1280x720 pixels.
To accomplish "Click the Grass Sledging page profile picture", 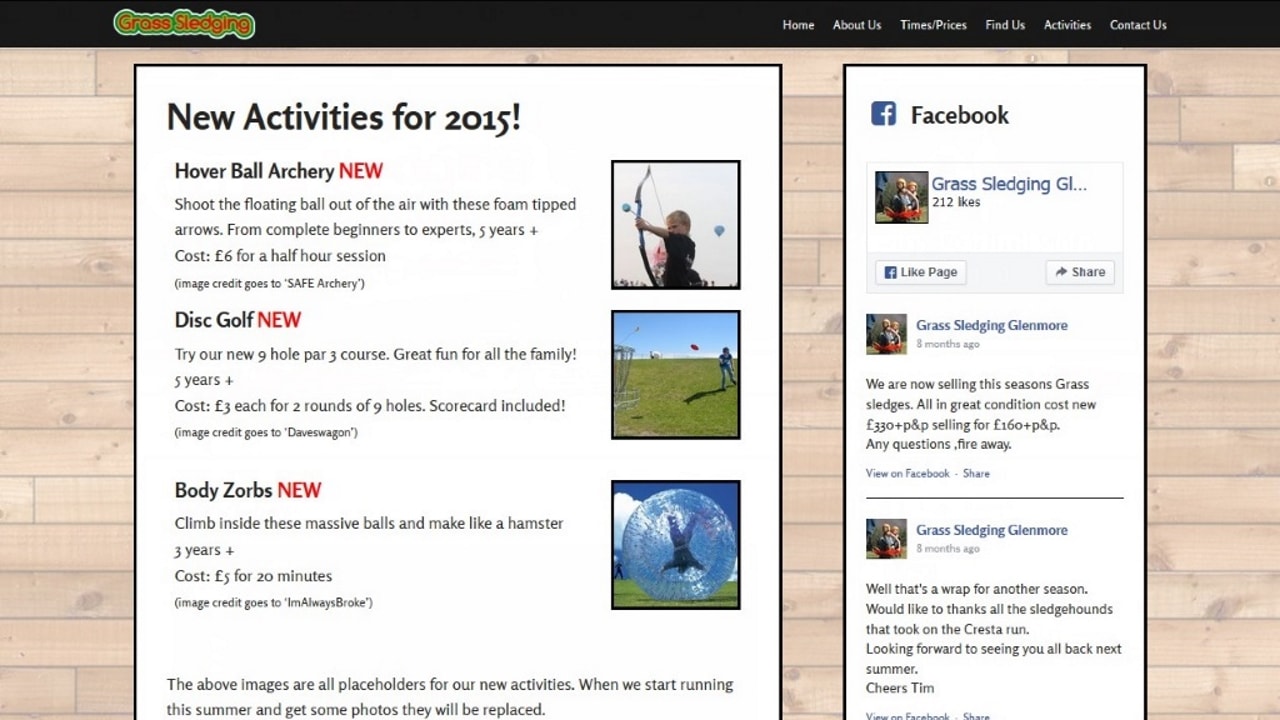I will click(900, 197).
